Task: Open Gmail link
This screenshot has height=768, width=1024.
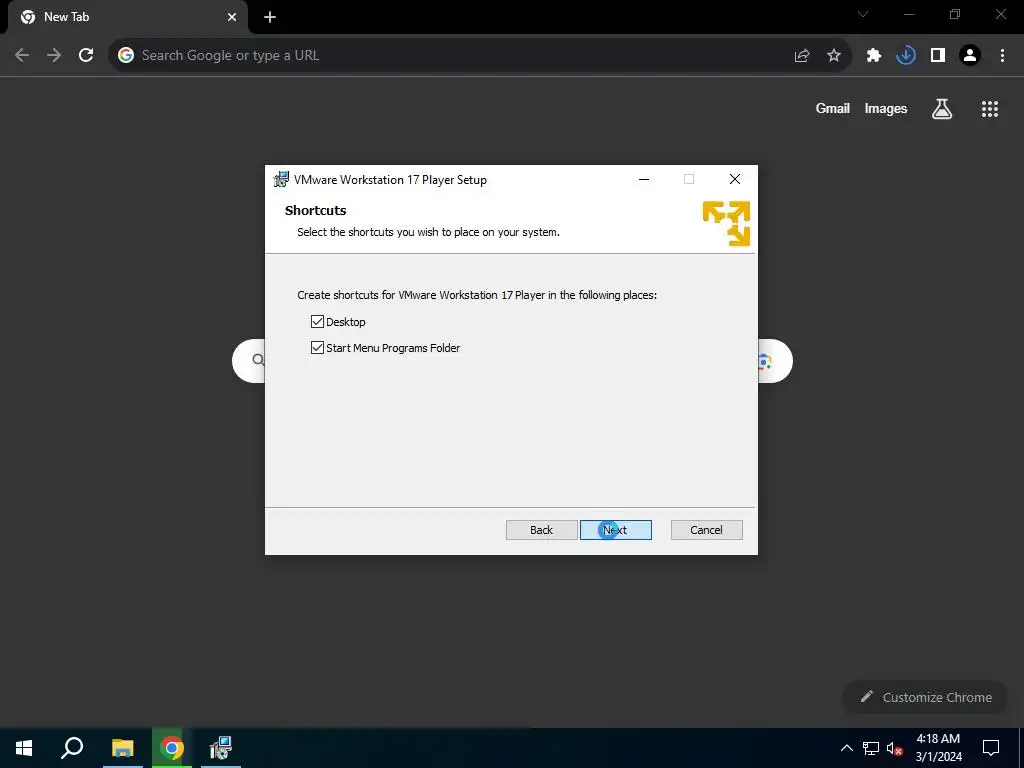Action: coord(833,108)
